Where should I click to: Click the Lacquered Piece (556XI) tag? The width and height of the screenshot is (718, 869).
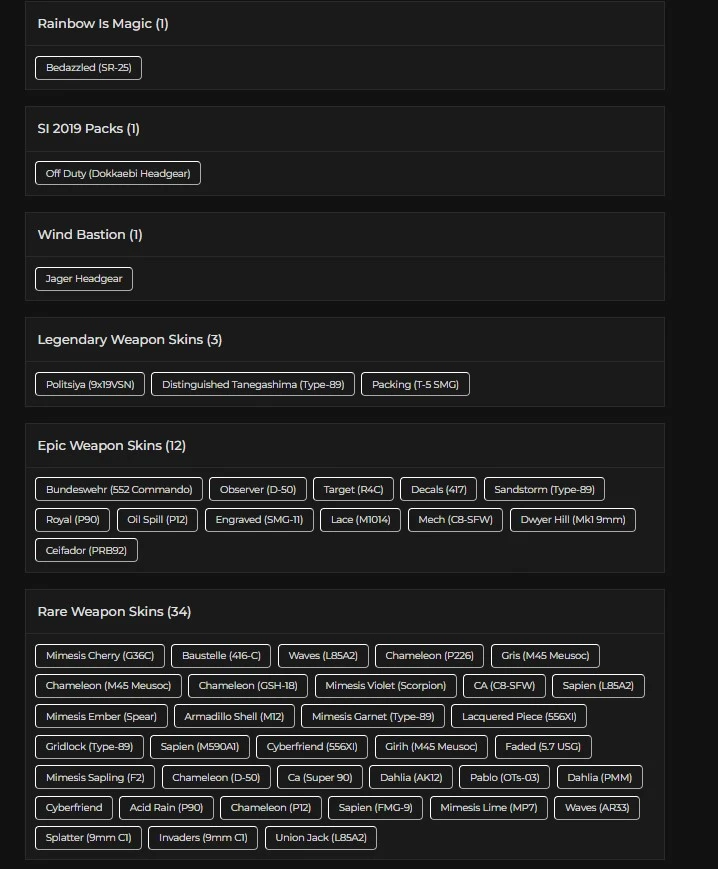(x=519, y=716)
